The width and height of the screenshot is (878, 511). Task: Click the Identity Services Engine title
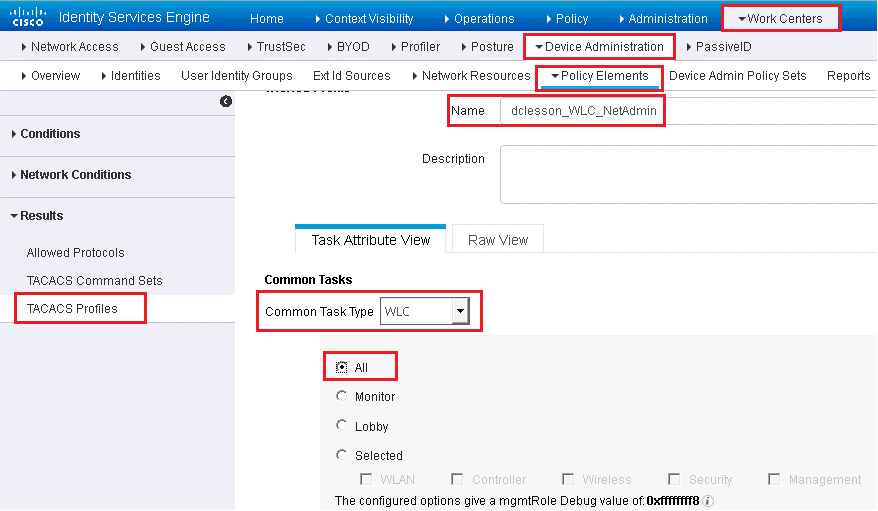pyautogui.click(x=134, y=17)
